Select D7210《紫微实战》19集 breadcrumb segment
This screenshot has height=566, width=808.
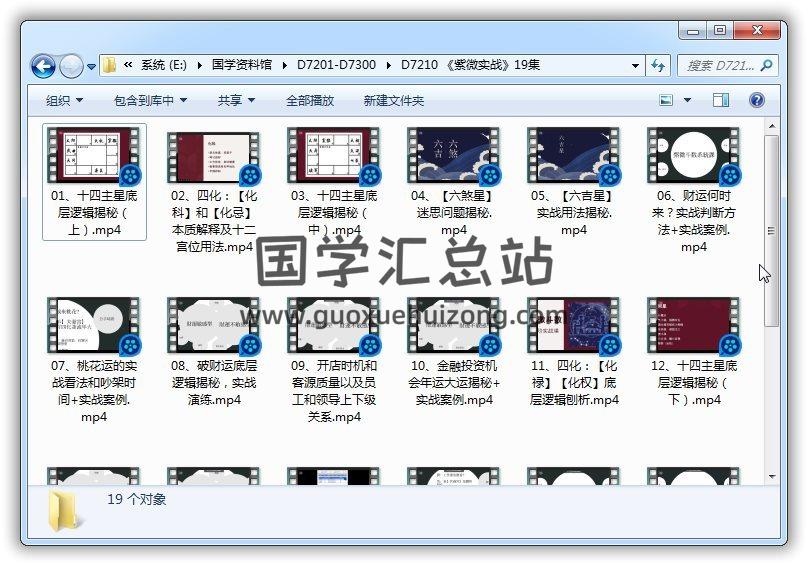pyautogui.click(x=470, y=65)
